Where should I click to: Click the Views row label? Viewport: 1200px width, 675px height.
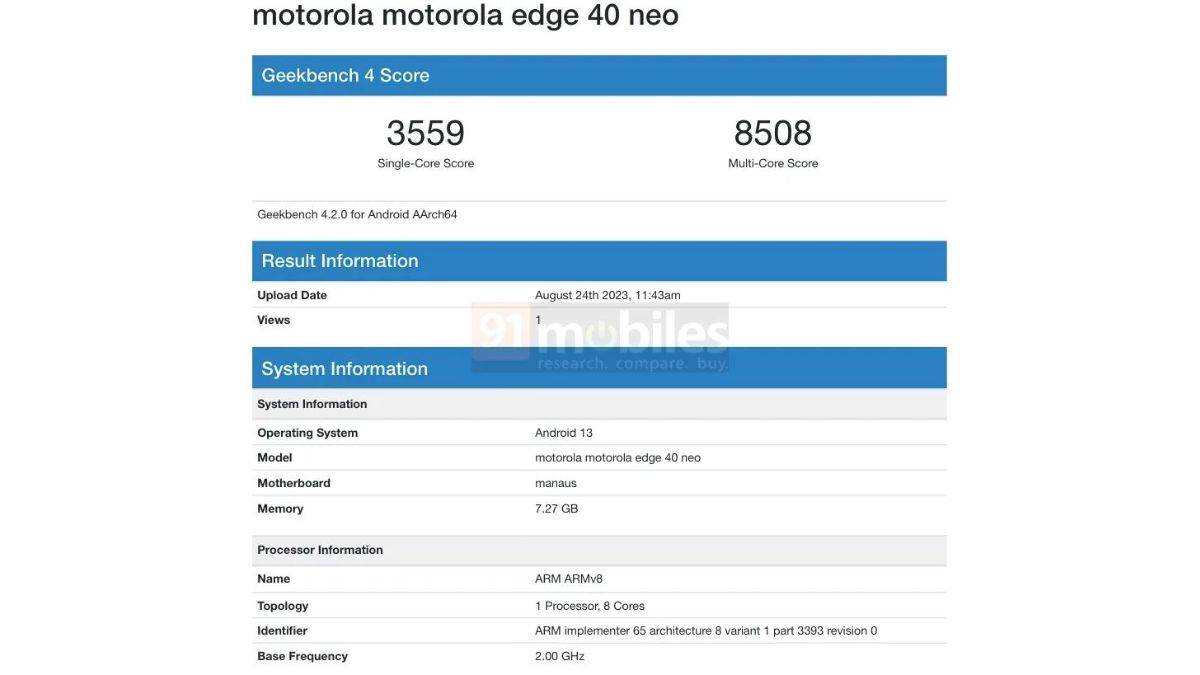pyautogui.click(x=273, y=320)
